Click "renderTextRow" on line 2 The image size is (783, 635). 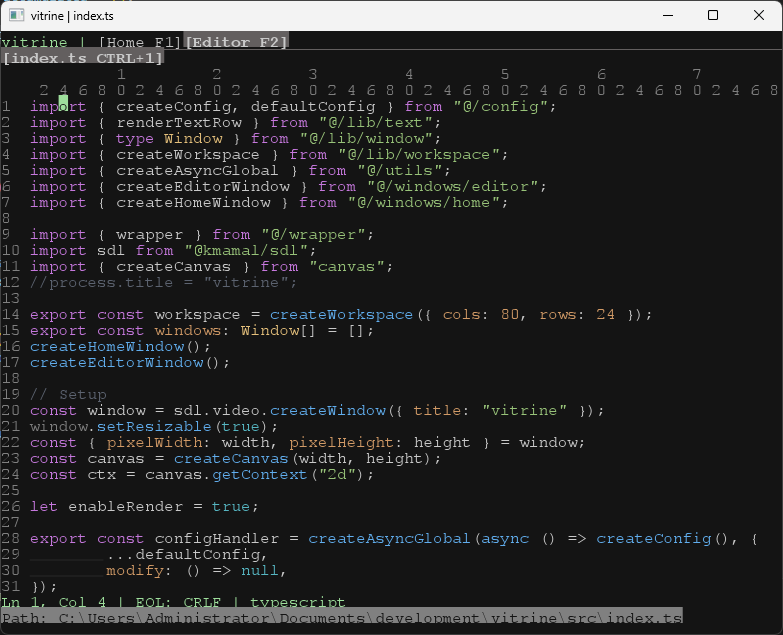[x=179, y=122]
